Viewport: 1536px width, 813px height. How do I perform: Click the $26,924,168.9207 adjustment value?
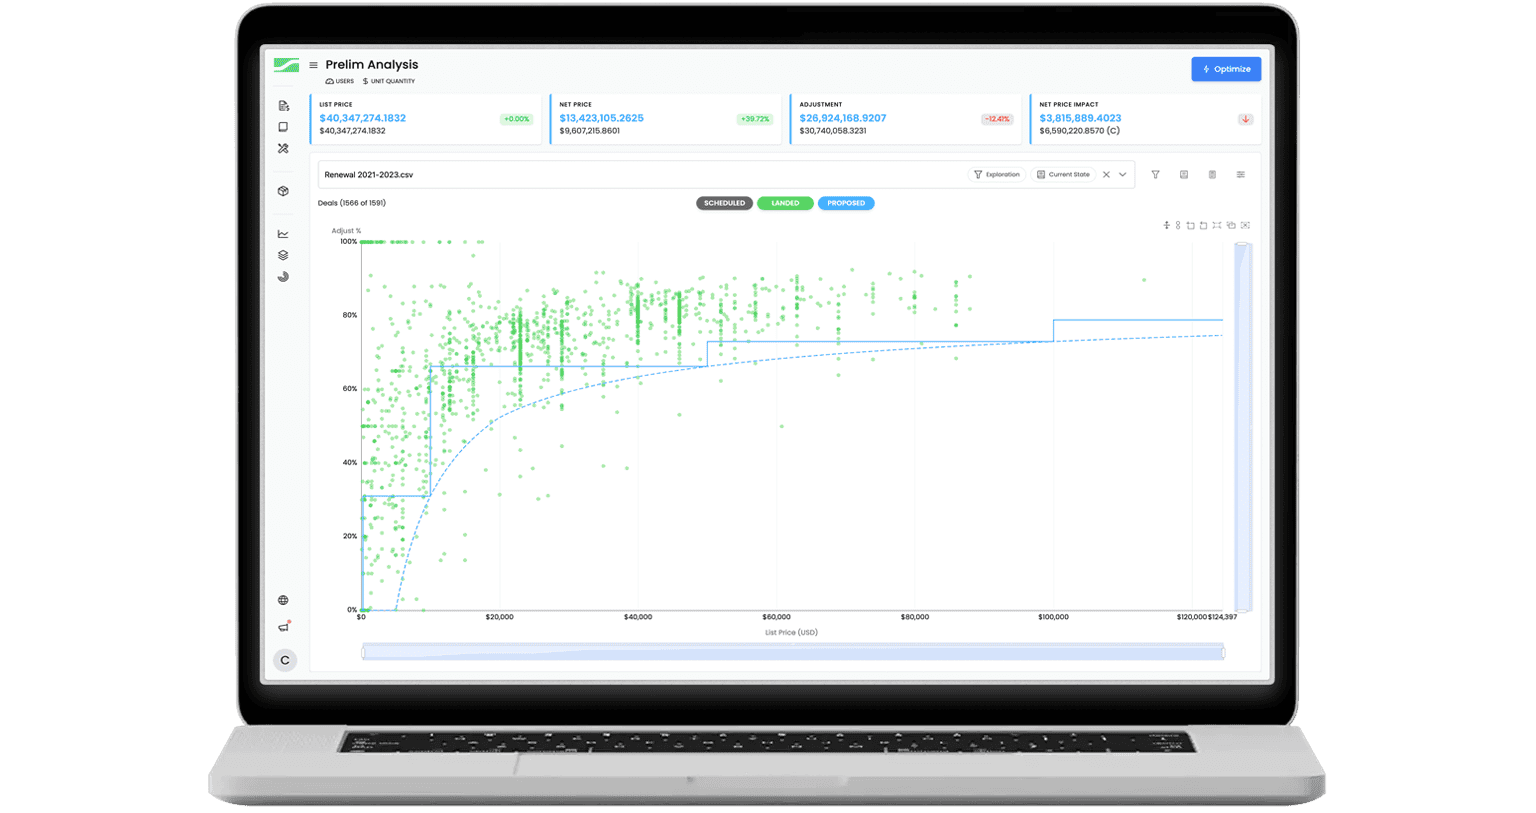842,118
